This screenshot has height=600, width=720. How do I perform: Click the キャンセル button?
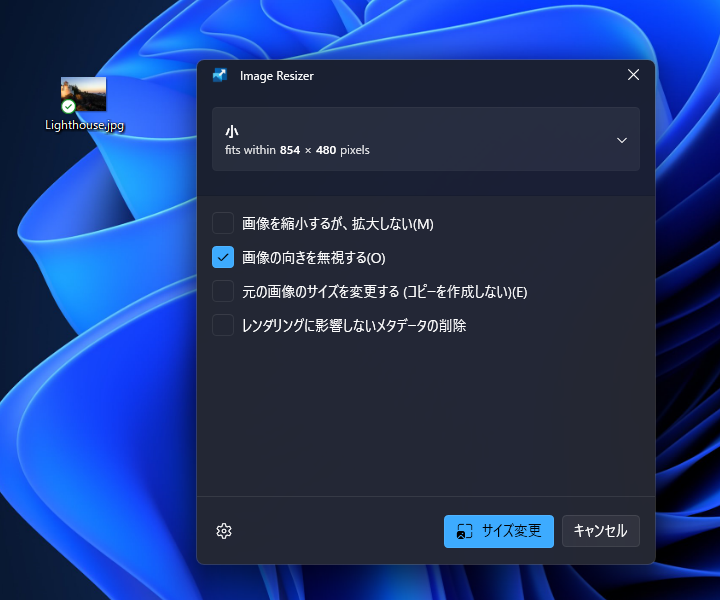click(x=601, y=531)
